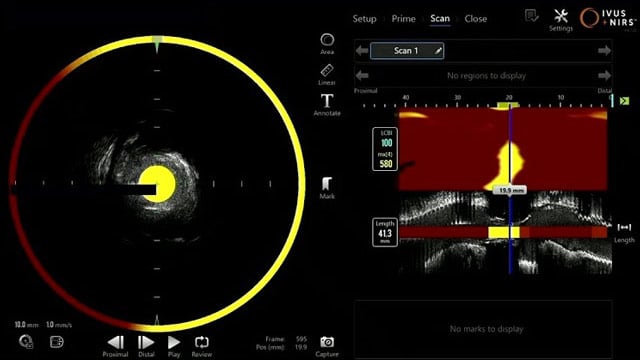Viewport: 640px width, 360px height.
Task: Switch to the Setup step
Action: [x=364, y=19]
